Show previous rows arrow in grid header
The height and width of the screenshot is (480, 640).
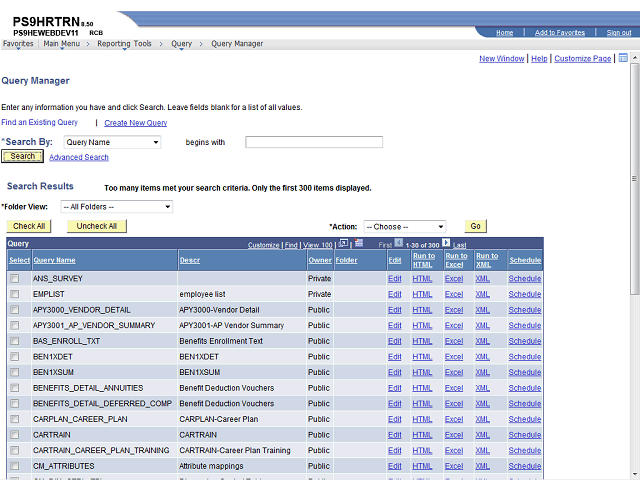coord(399,243)
